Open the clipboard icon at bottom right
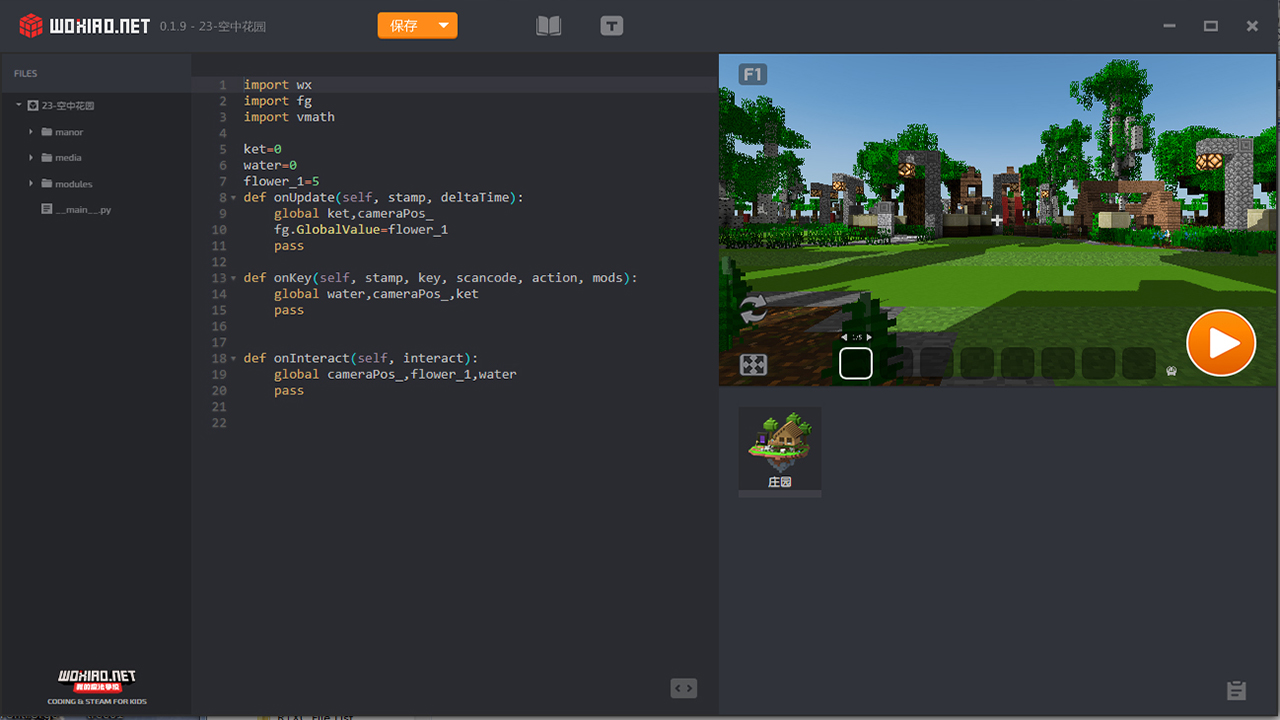Image resolution: width=1280 pixels, height=720 pixels. click(x=1236, y=690)
